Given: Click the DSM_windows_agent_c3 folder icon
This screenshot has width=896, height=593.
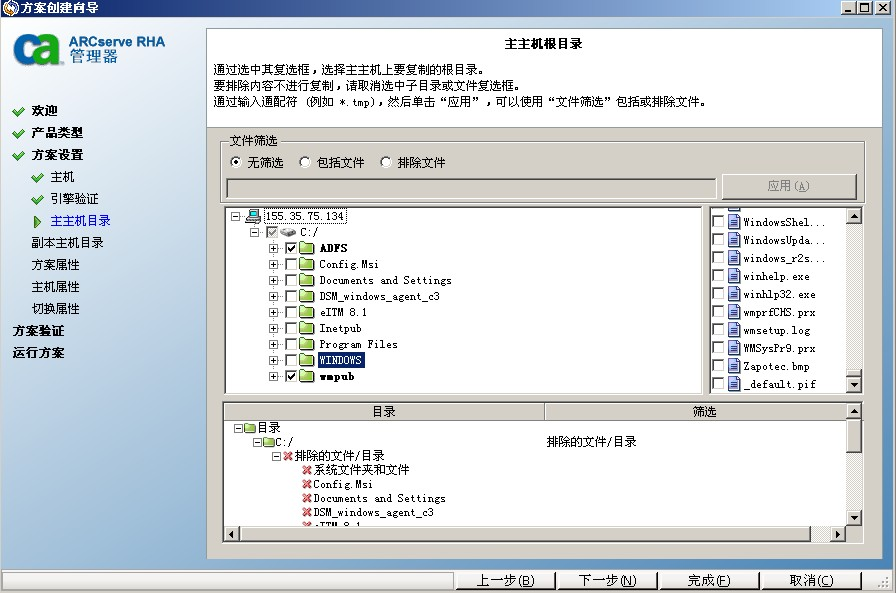Looking at the screenshot, I should tap(307, 296).
